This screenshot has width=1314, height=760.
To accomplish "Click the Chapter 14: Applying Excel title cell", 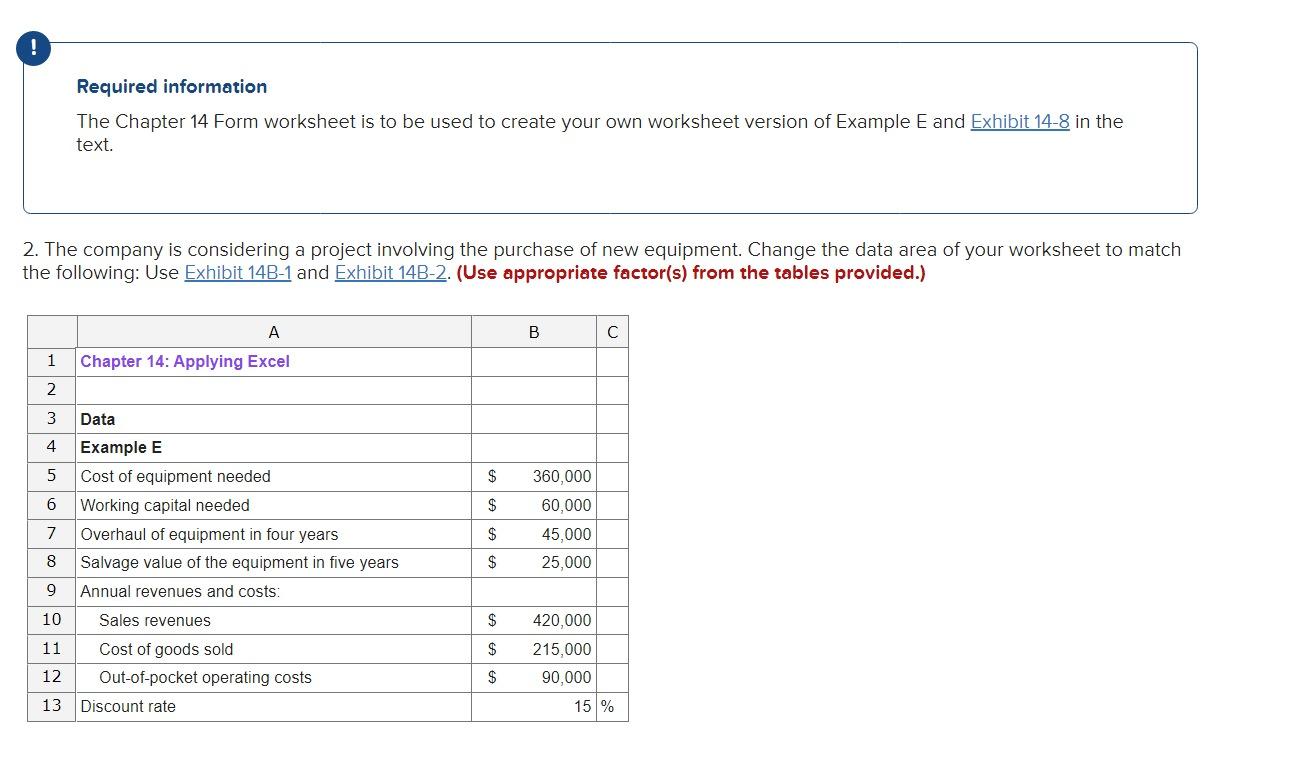I will tap(186, 361).
